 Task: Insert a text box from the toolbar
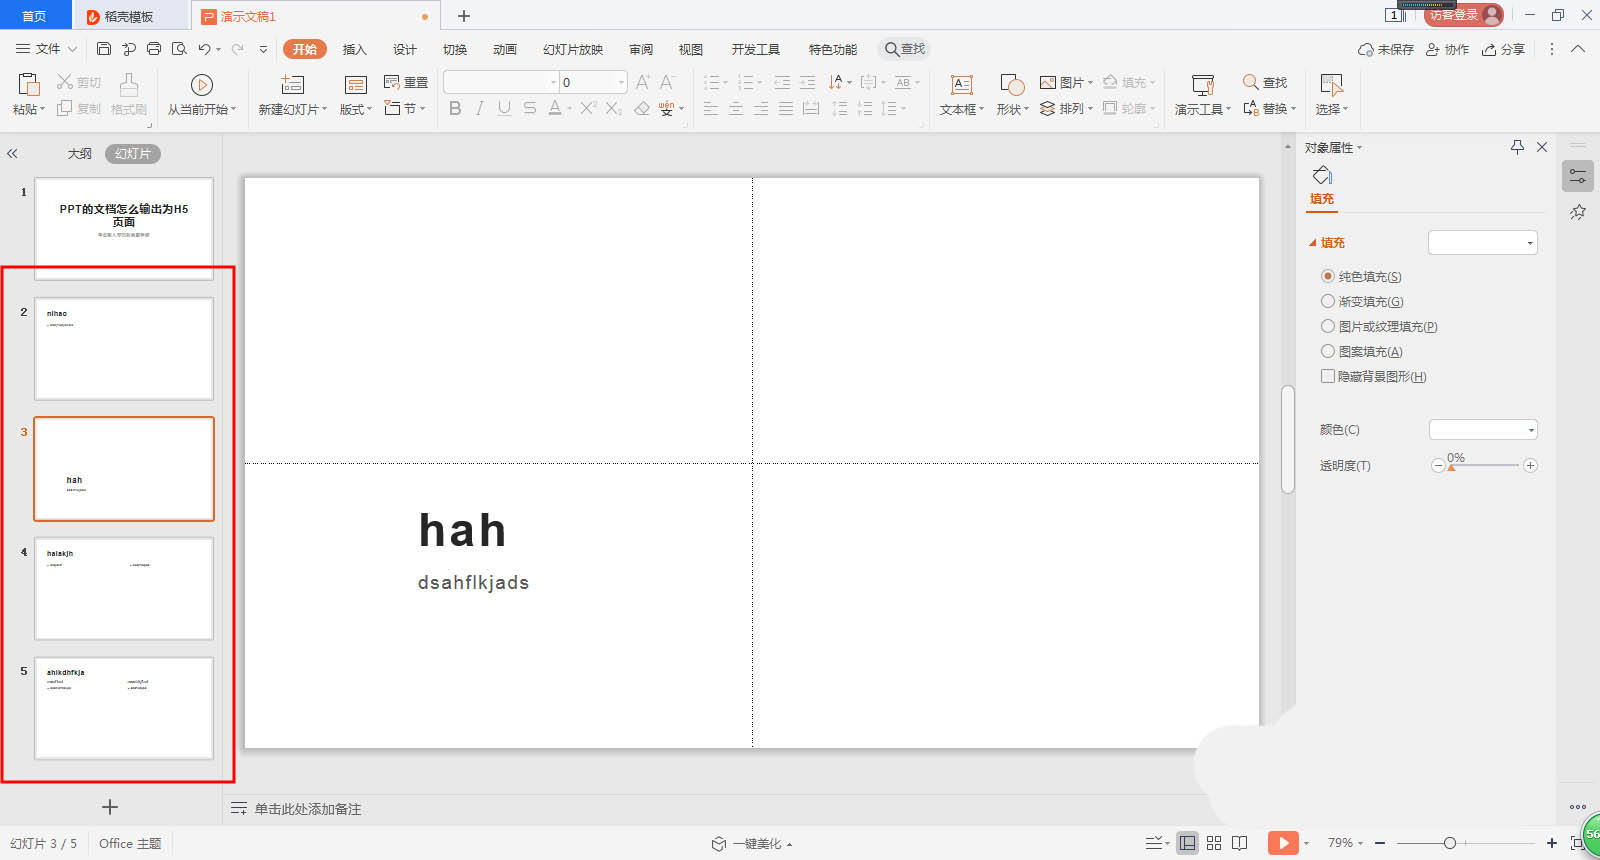pyautogui.click(x=961, y=85)
